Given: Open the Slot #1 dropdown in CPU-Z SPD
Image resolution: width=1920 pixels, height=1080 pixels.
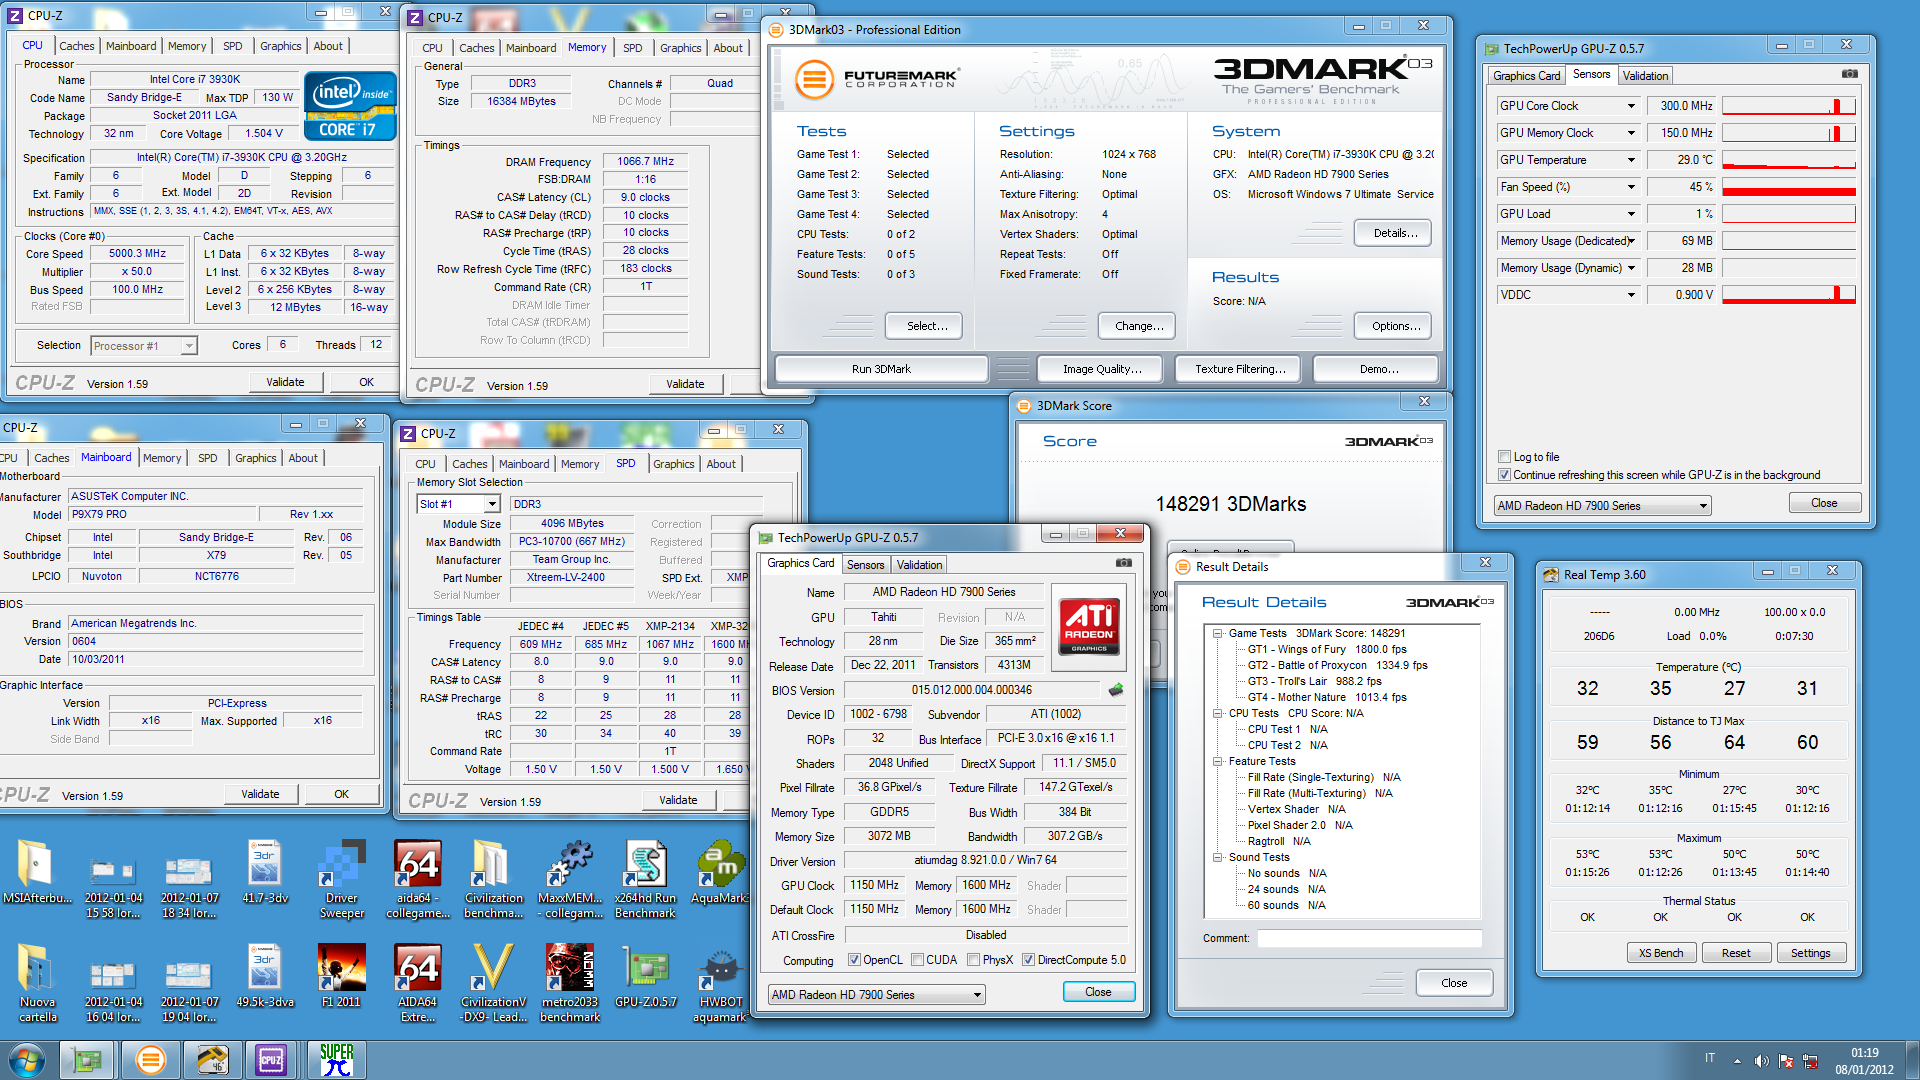Looking at the screenshot, I should click(491, 504).
